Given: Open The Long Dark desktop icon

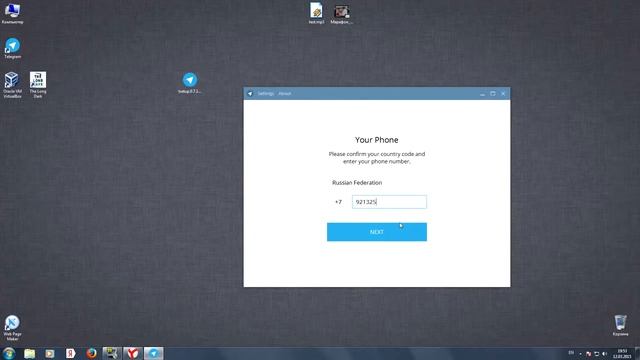Looking at the screenshot, I should coord(38,85).
